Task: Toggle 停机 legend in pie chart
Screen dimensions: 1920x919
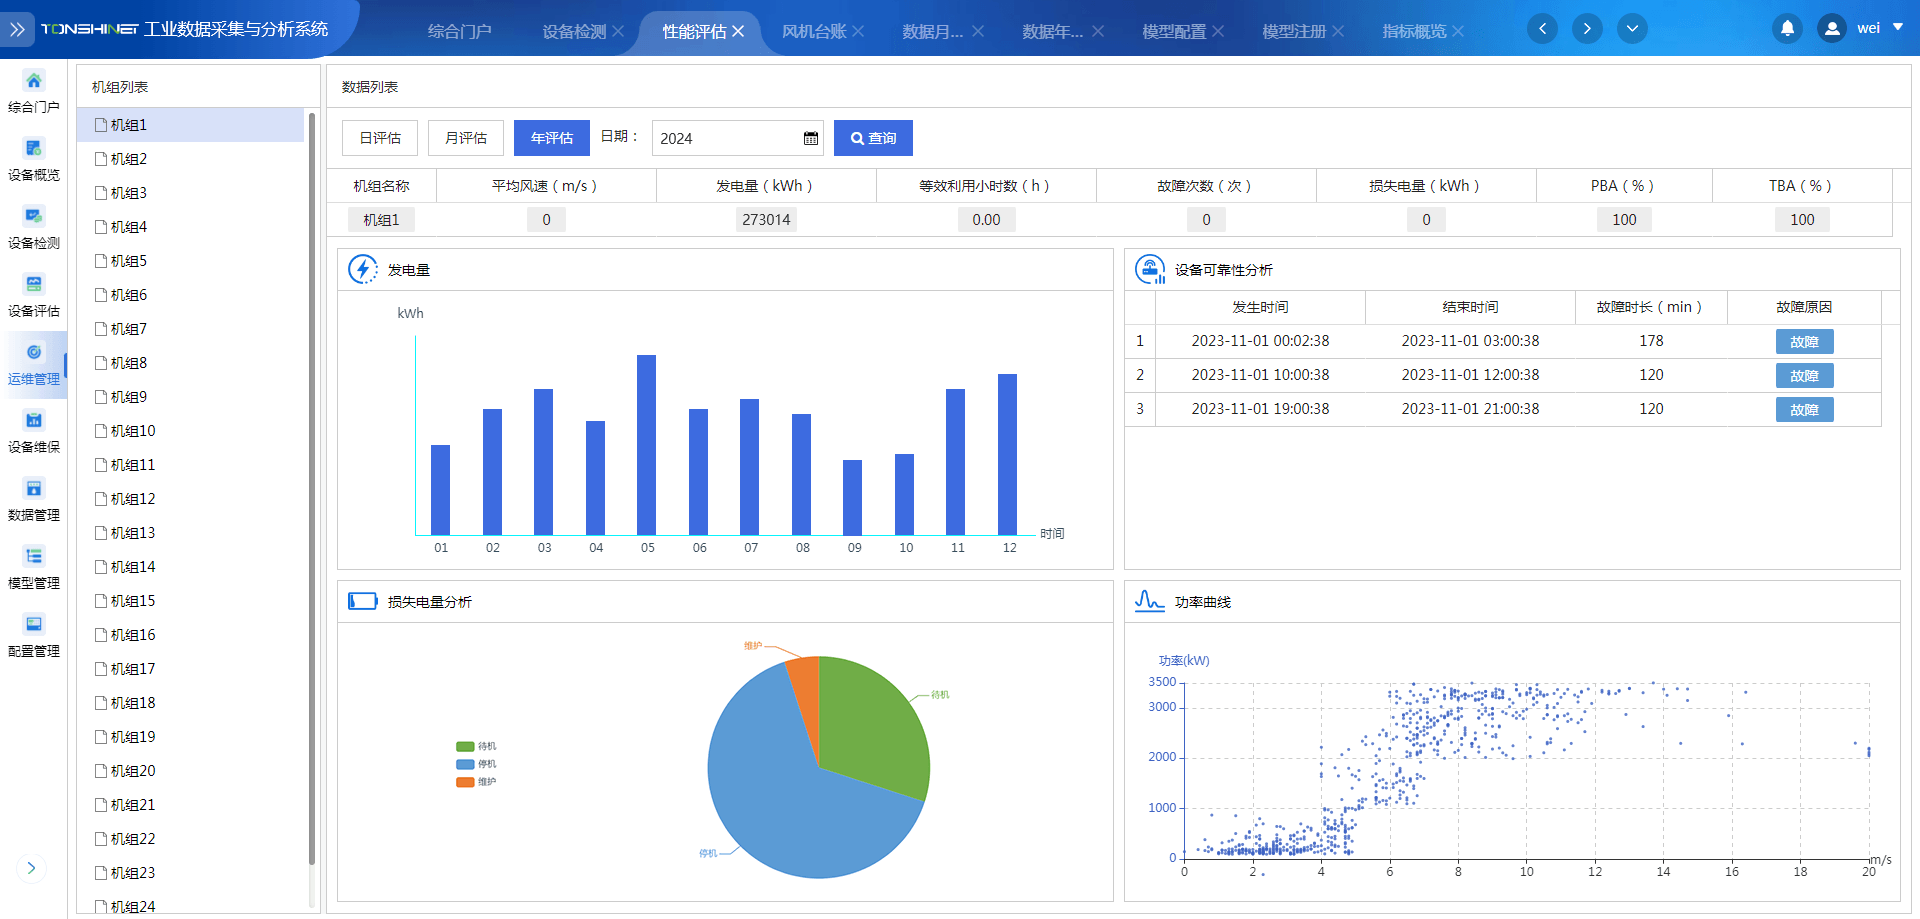Action: (x=476, y=764)
